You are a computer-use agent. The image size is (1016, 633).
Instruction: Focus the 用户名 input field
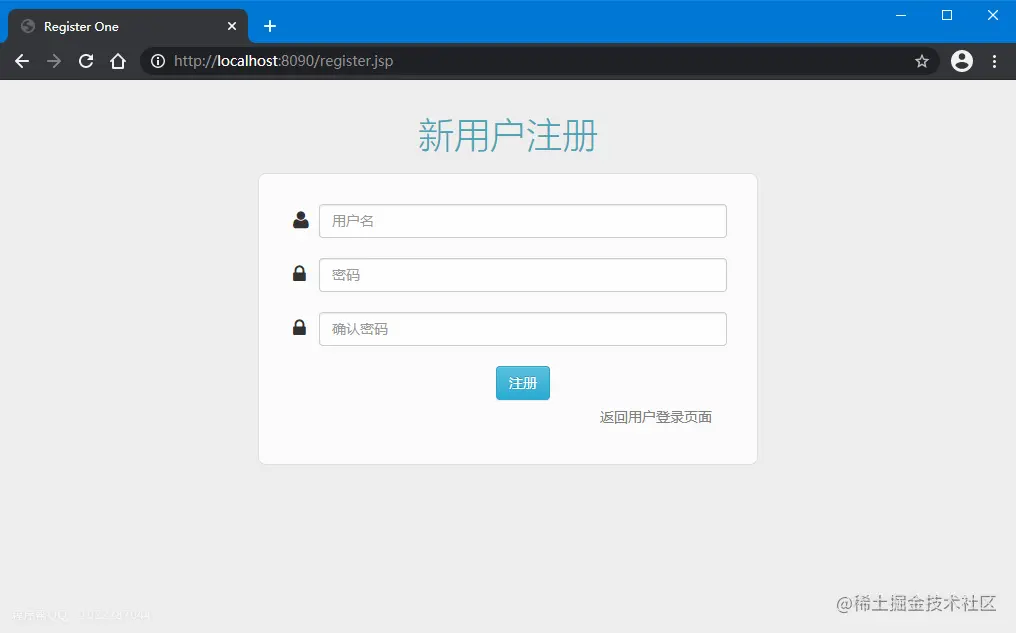(x=523, y=221)
